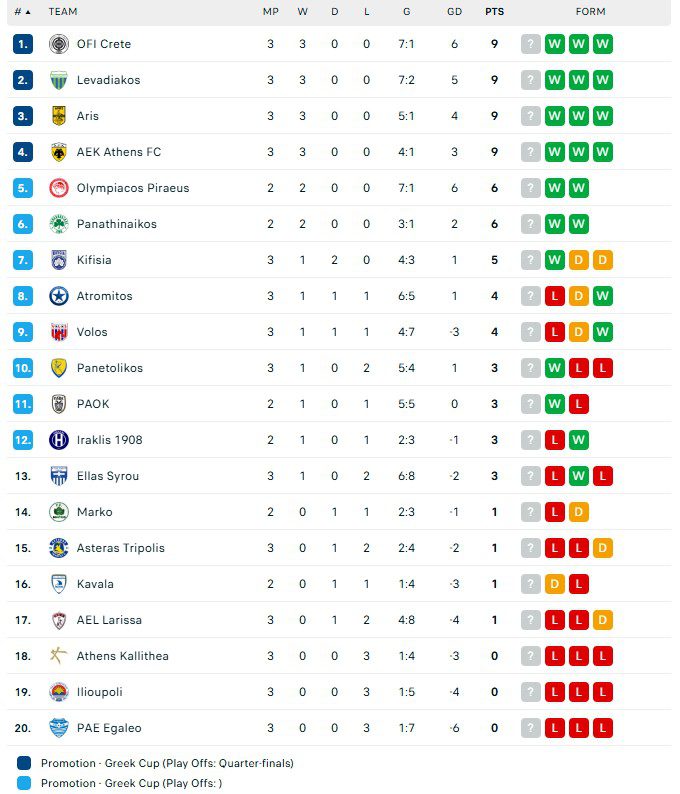Click the dark blue Quarter-finals legend swatch
Viewport: 680px width, 794px height.
25,763
